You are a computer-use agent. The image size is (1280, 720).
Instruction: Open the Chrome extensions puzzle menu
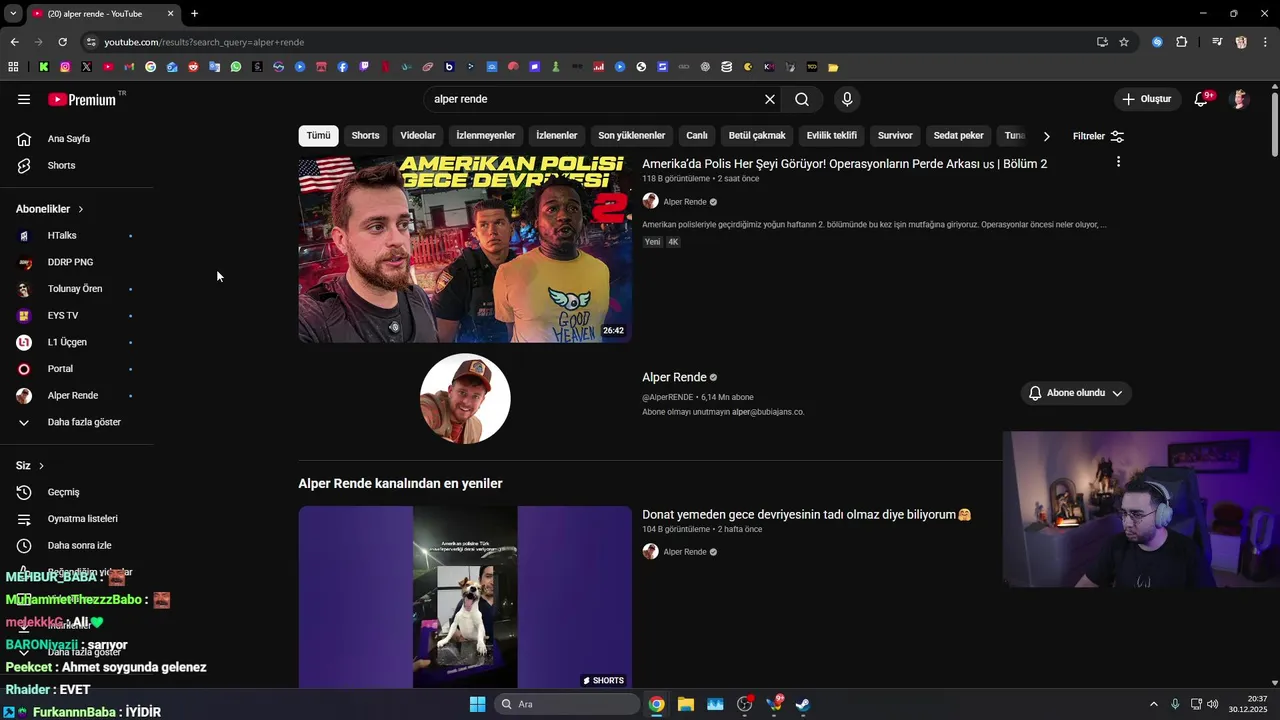coord(1182,42)
